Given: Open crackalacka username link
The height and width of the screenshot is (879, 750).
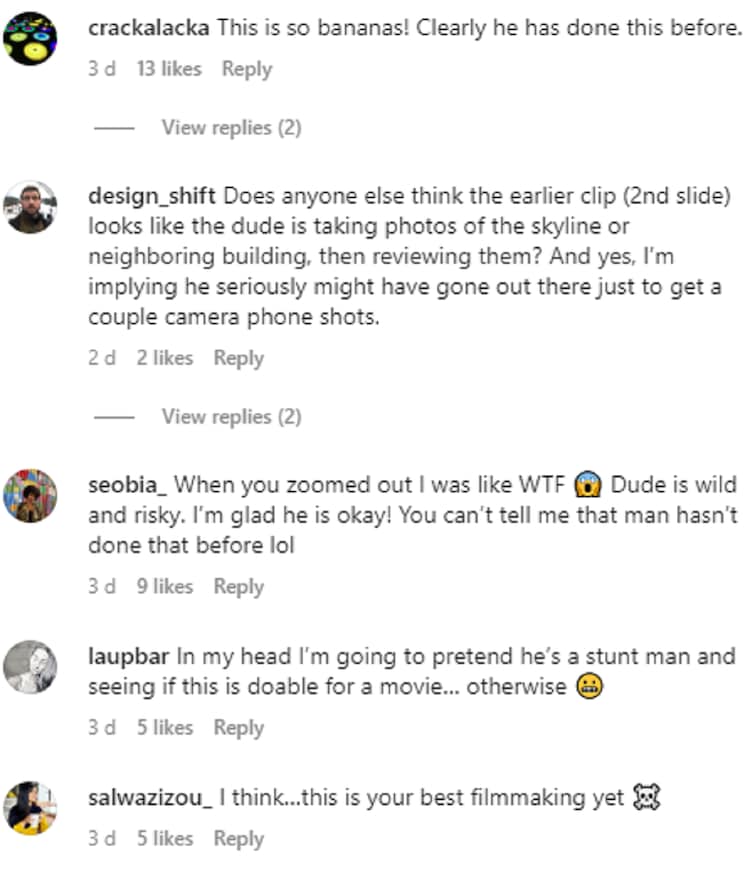Looking at the screenshot, I should [149, 28].
